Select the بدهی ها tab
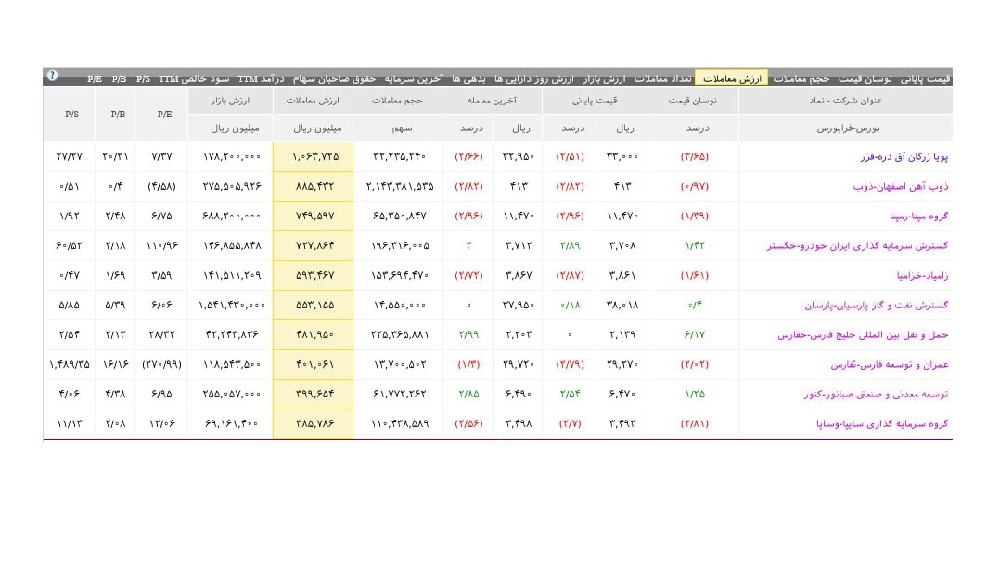 (469, 78)
